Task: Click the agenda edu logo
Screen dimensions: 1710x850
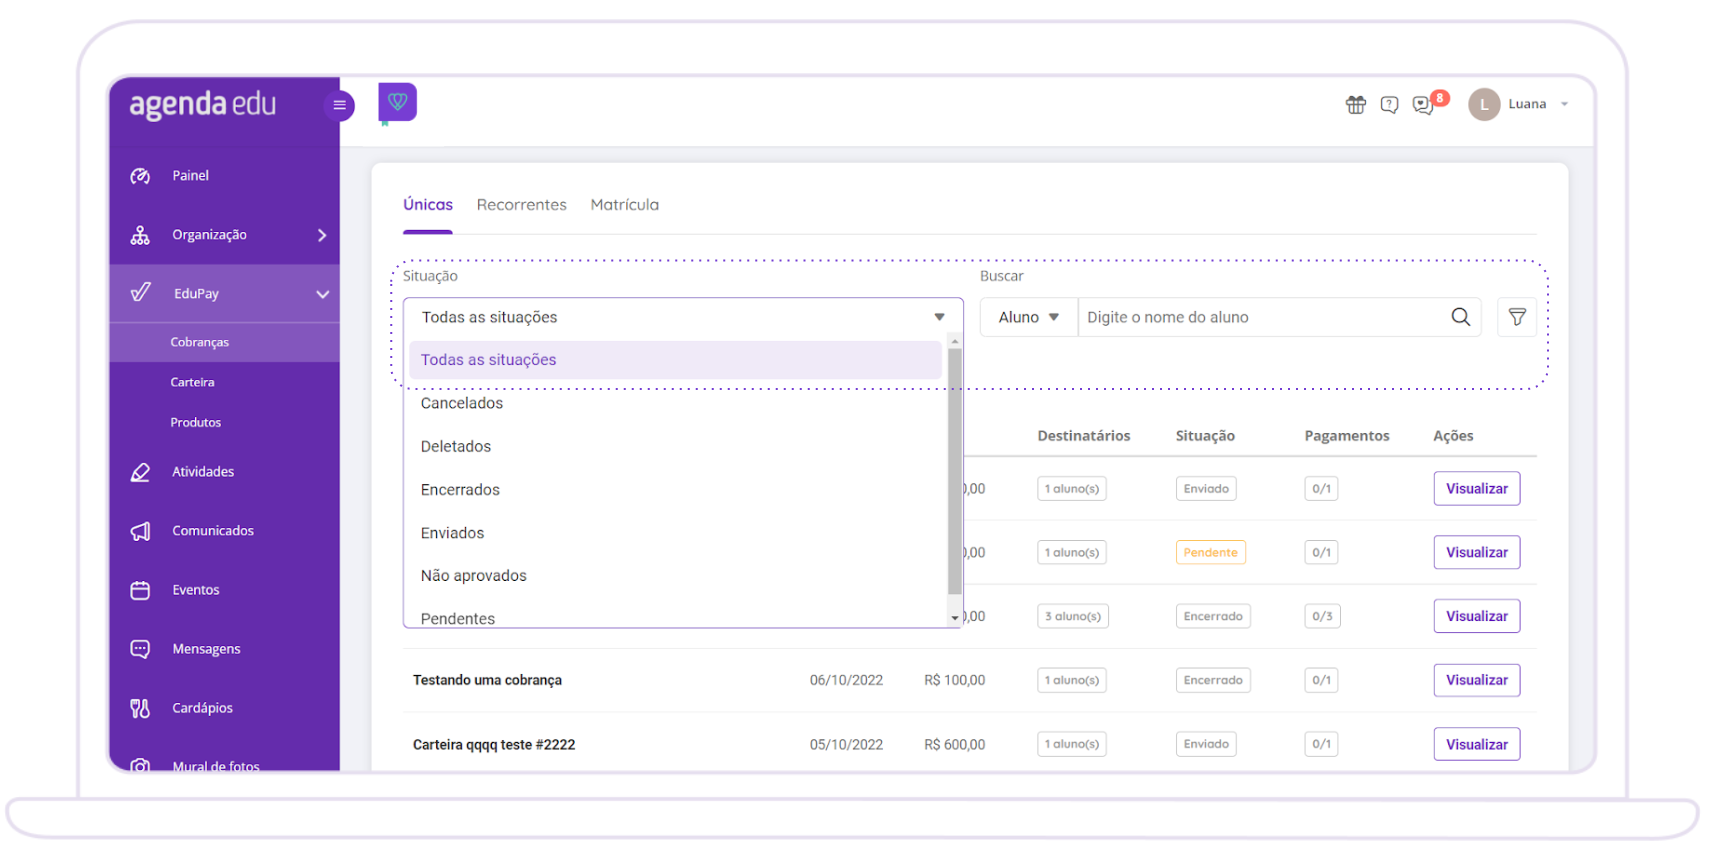Action: point(202,104)
